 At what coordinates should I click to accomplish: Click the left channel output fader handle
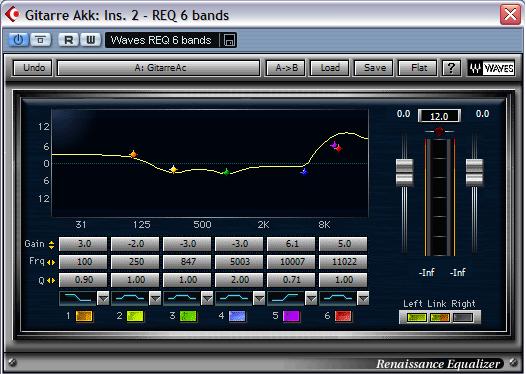(404, 172)
